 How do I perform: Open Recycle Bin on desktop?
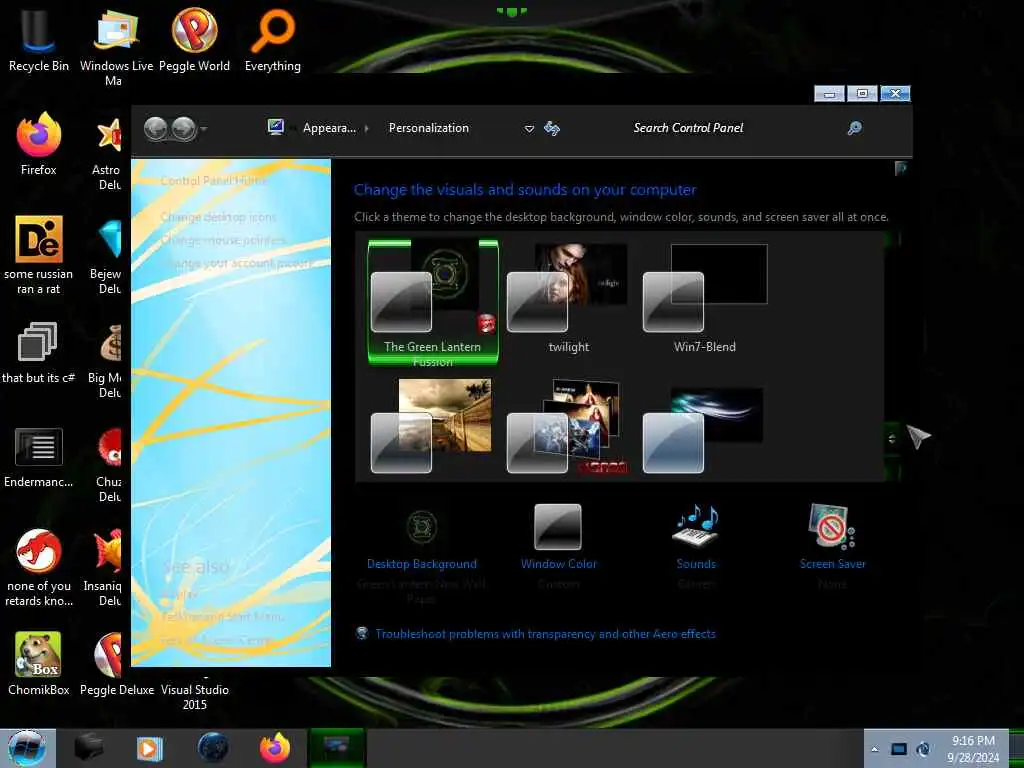tap(39, 40)
